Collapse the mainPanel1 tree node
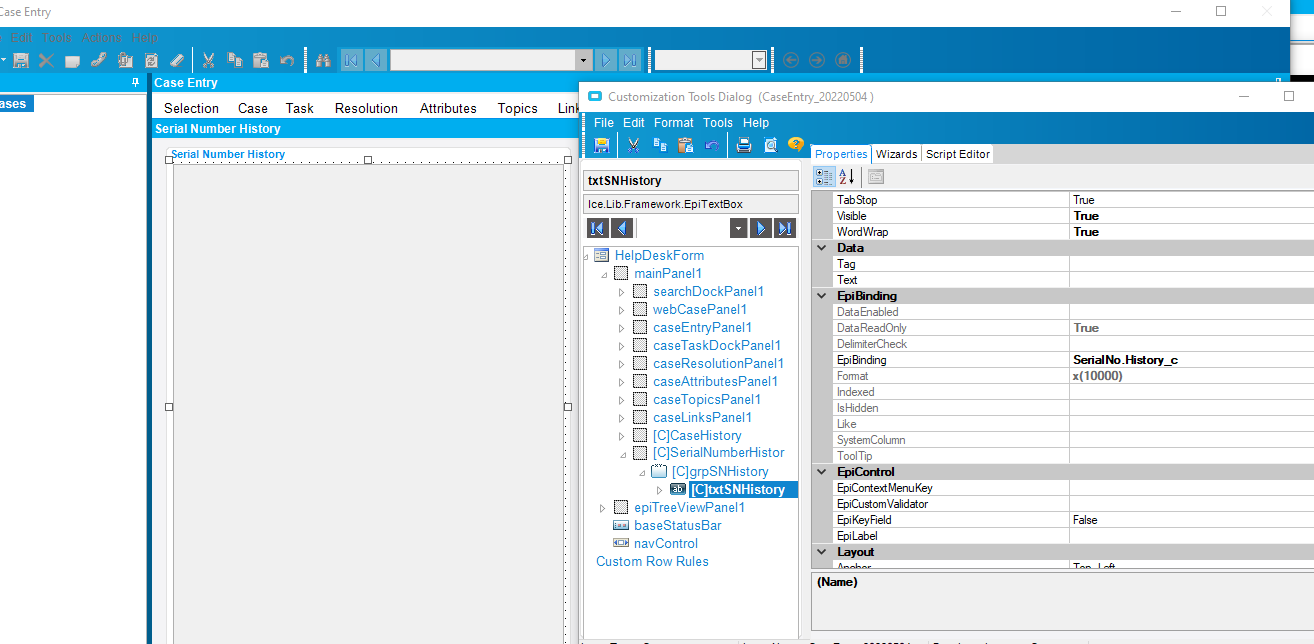Image resolution: width=1314 pixels, height=644 pixels. point(603,274)
